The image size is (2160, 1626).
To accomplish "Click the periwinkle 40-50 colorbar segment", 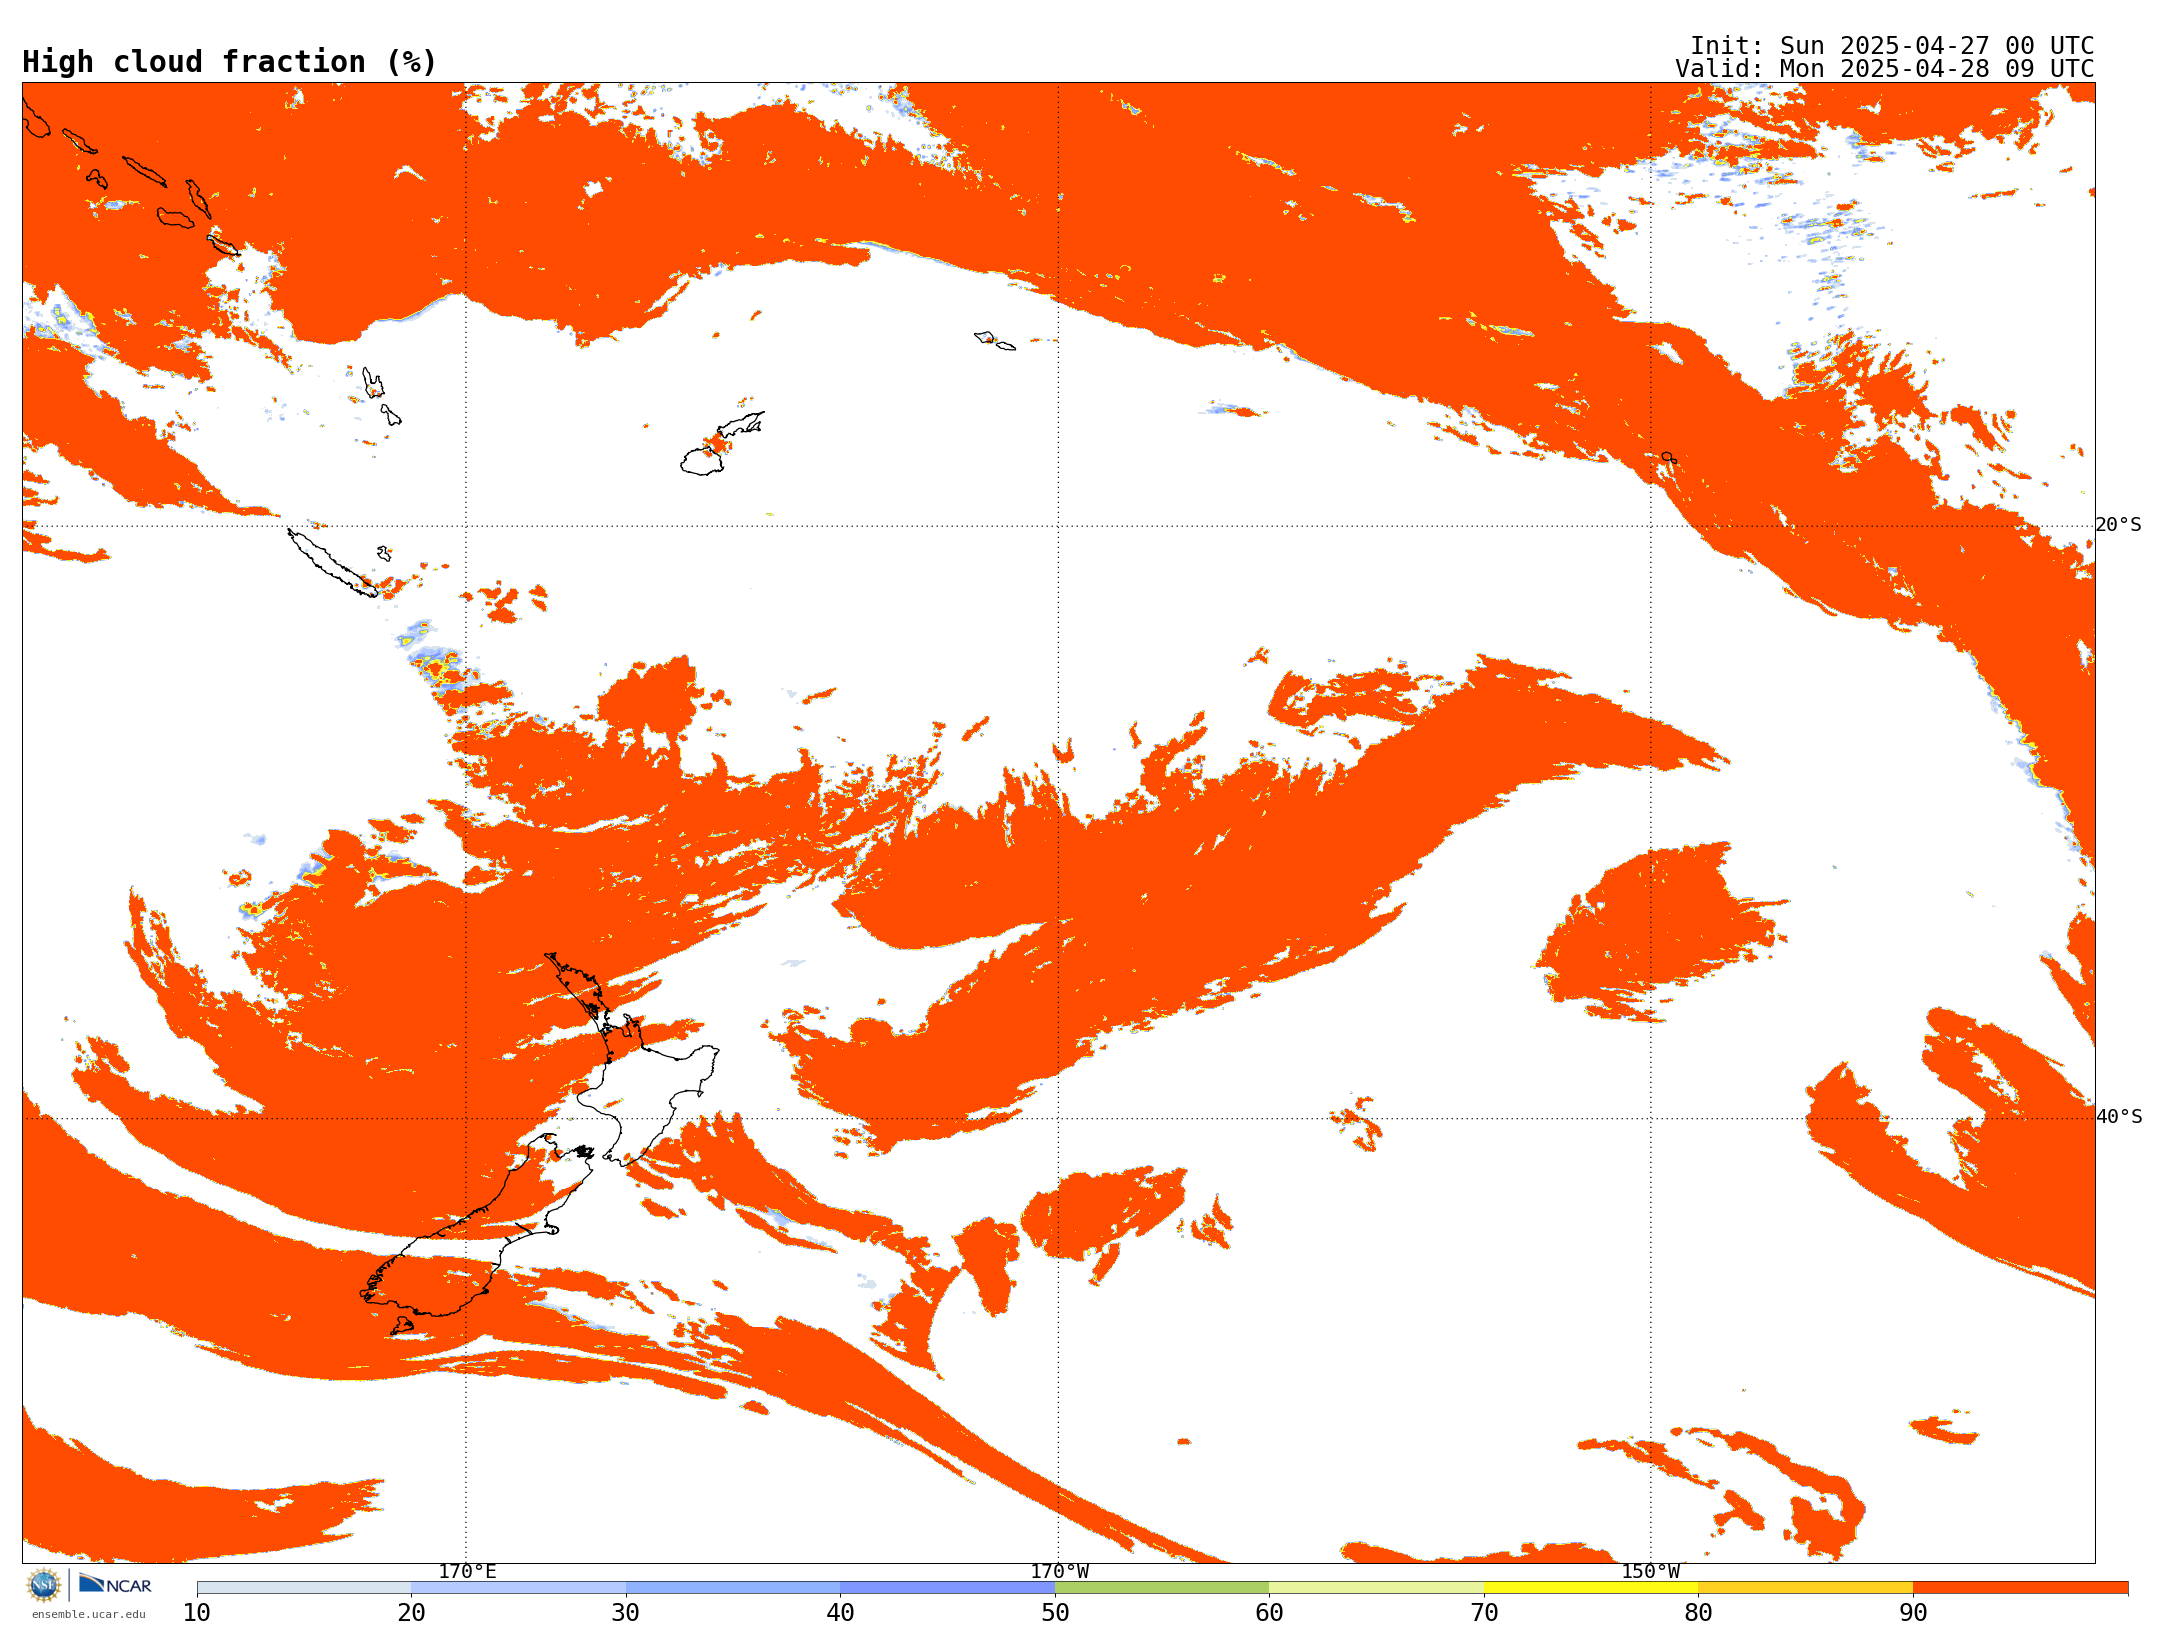I will point(947,1588).
